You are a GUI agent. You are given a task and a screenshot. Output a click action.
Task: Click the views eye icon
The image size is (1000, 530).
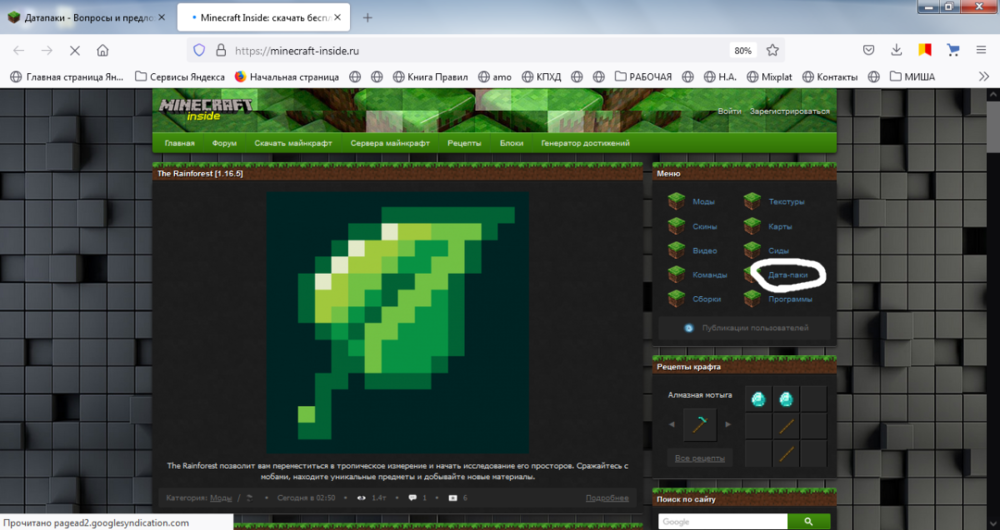pyautogui.click(x=361, y=497)
